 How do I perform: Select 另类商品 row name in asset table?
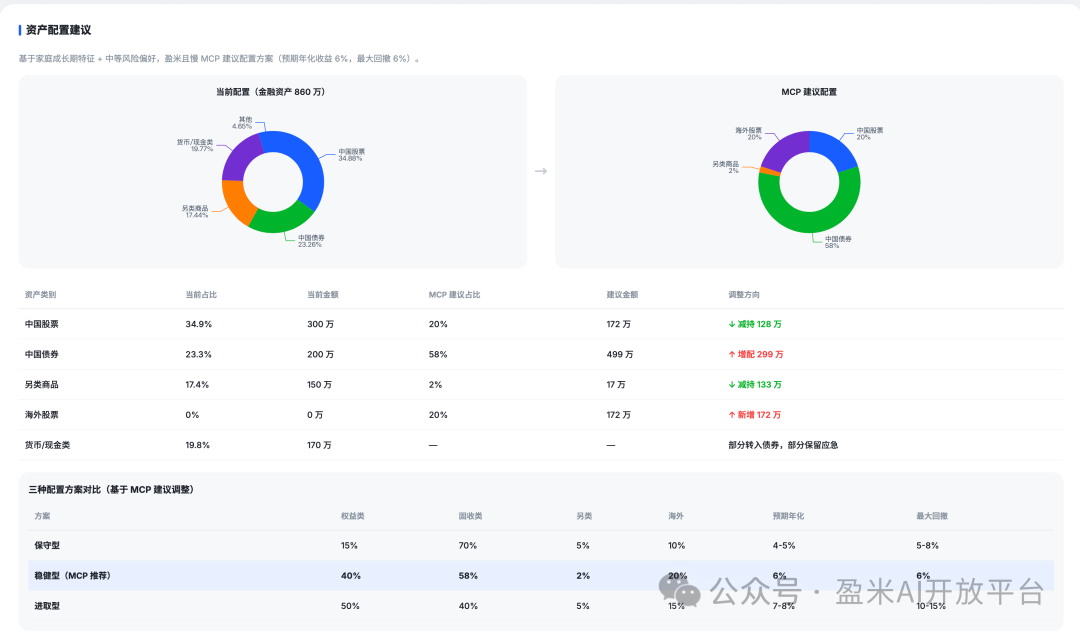tap(41, 385)
